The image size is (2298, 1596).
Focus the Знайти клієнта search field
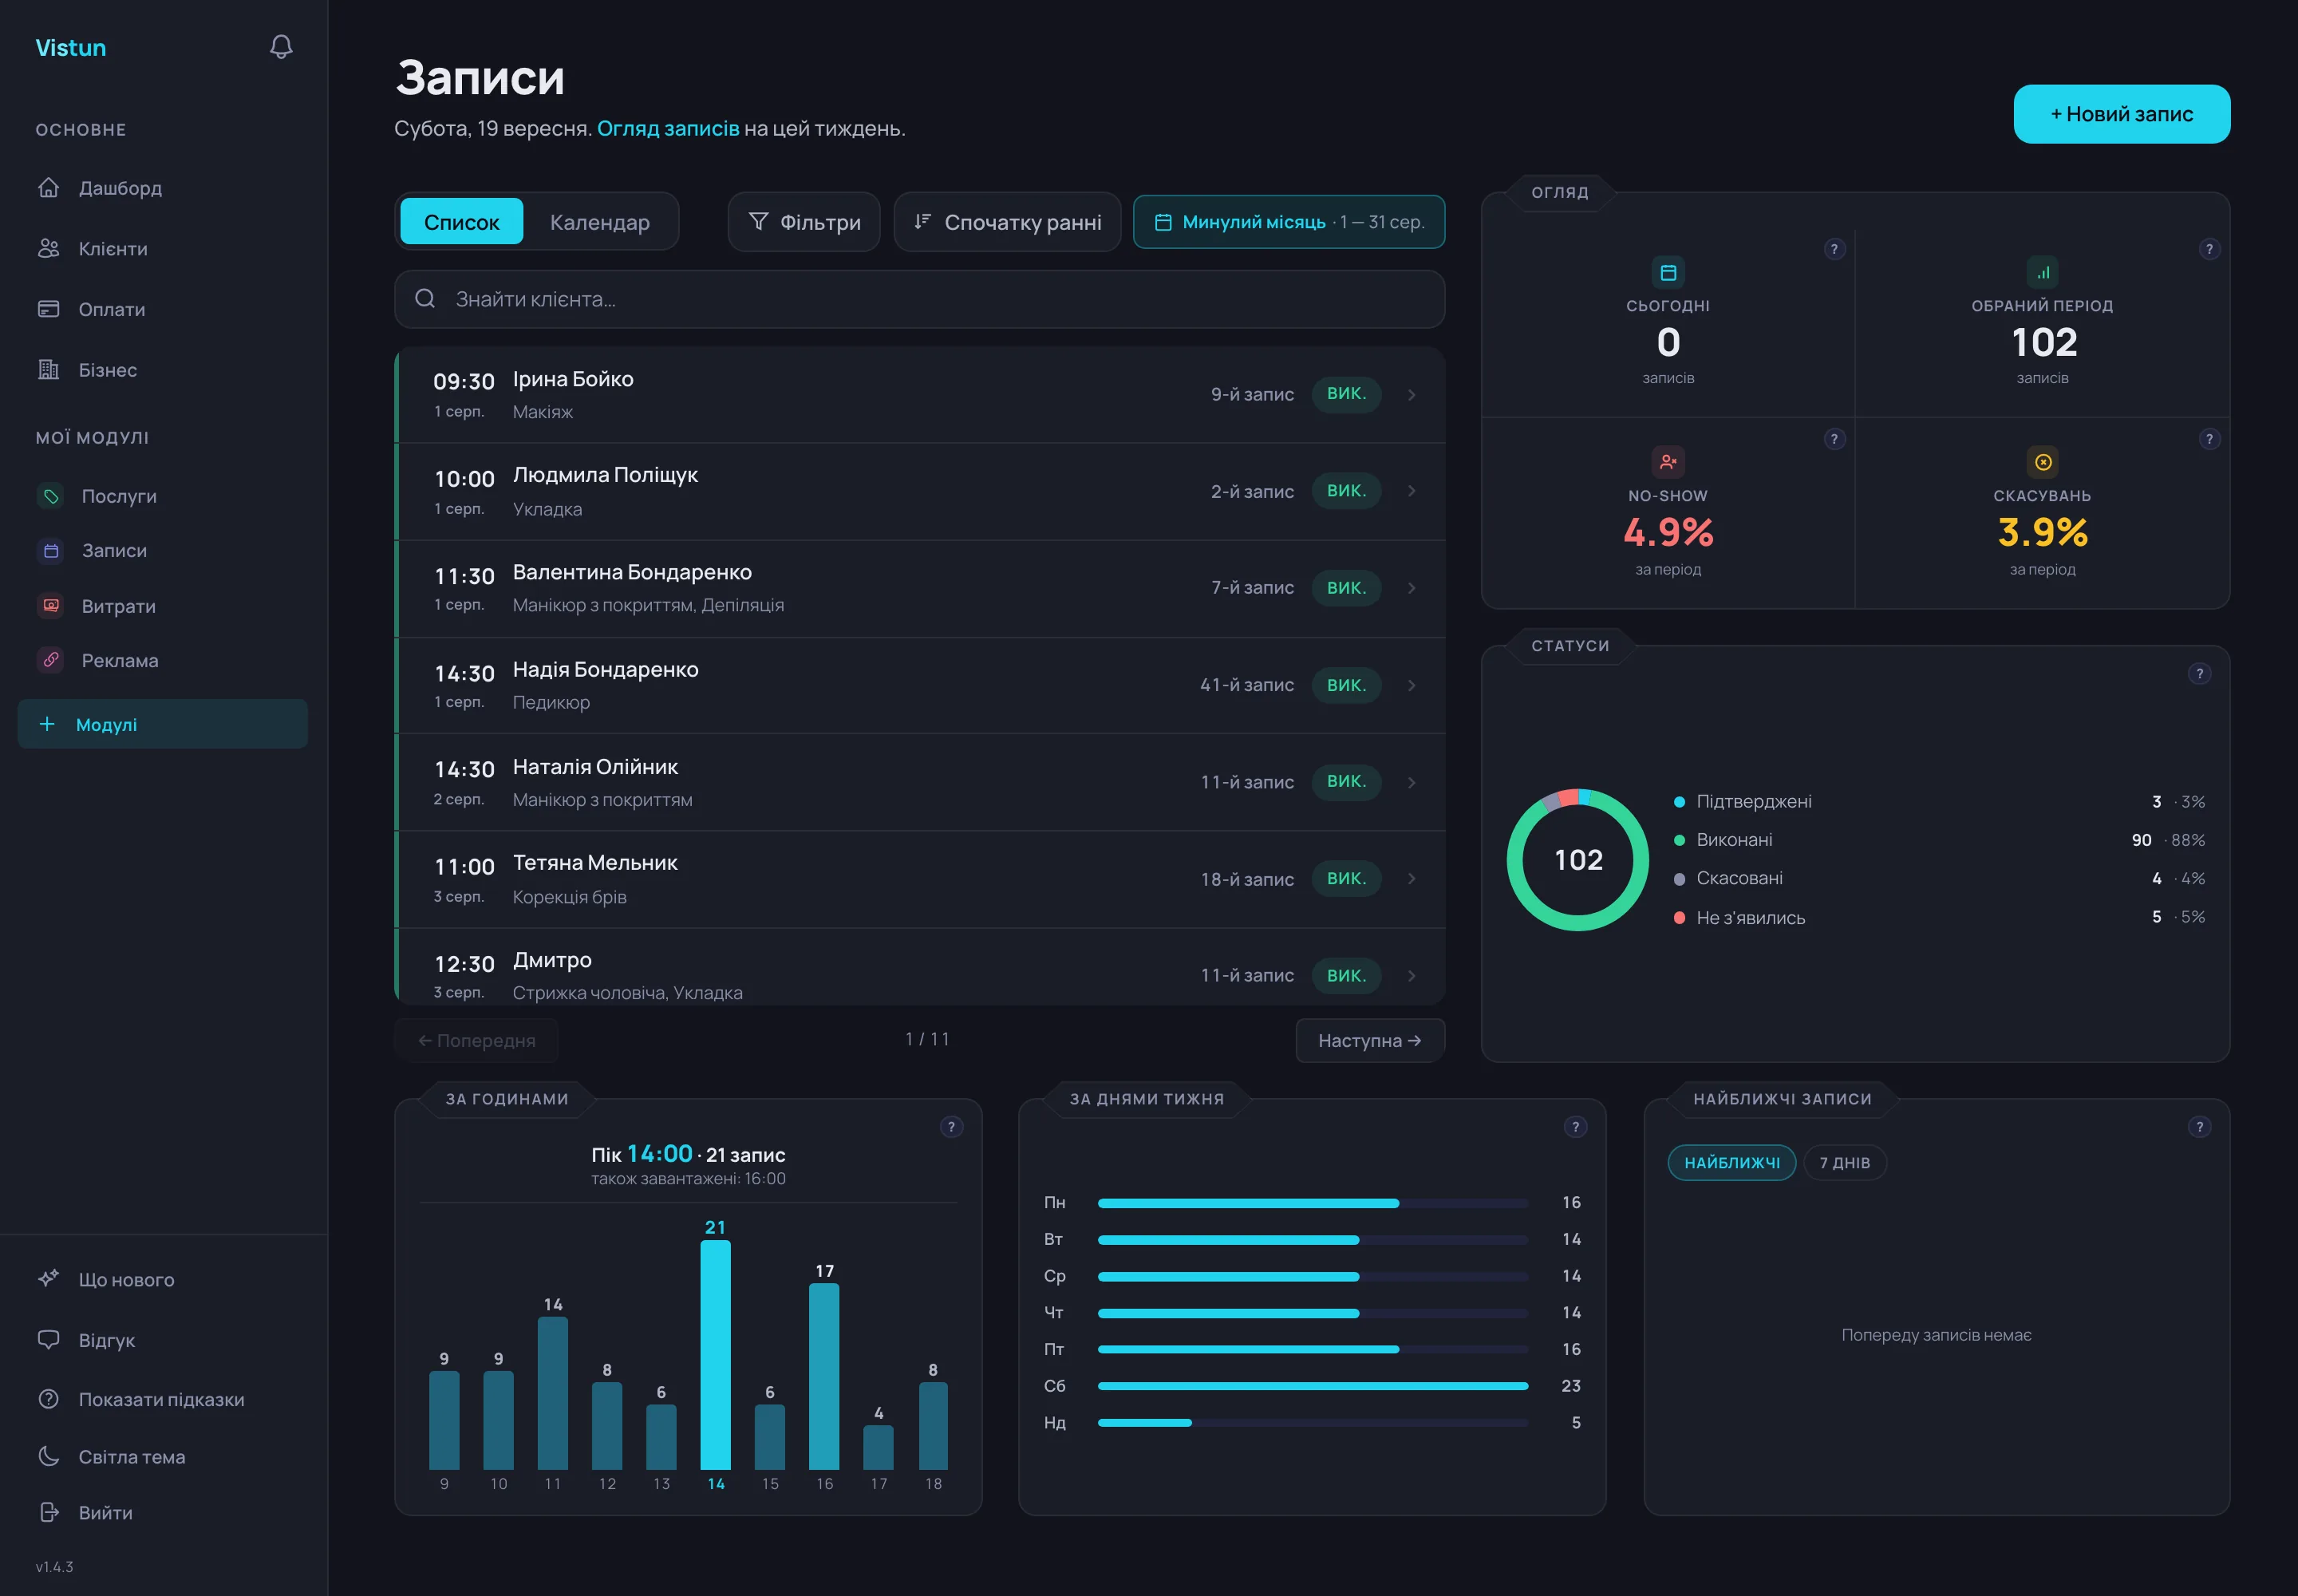click(x=919, y=299)
